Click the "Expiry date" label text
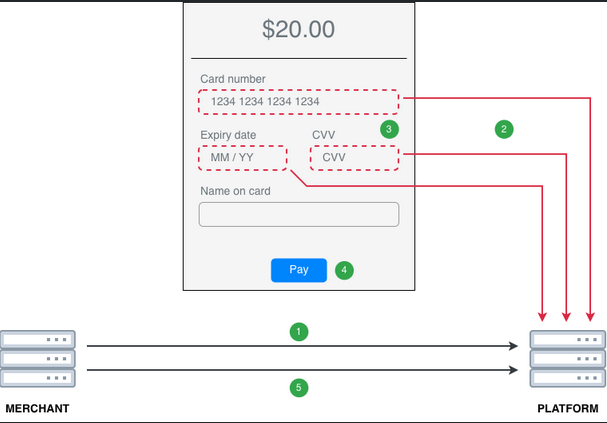Image resolution: width=607 pixels, height=423 pixels. pyautogui.click(x=228, y=135)
